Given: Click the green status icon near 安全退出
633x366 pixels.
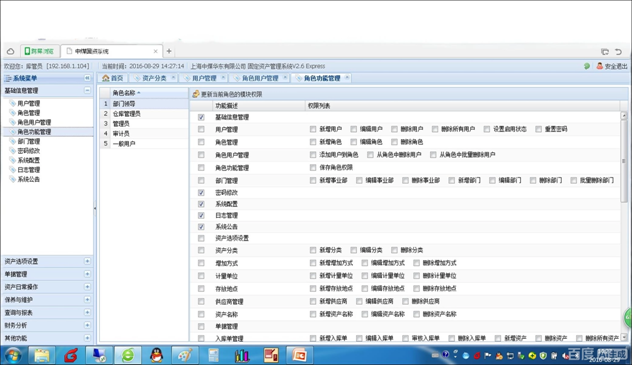Looking at the screenshot, I should tap(587, 66).
